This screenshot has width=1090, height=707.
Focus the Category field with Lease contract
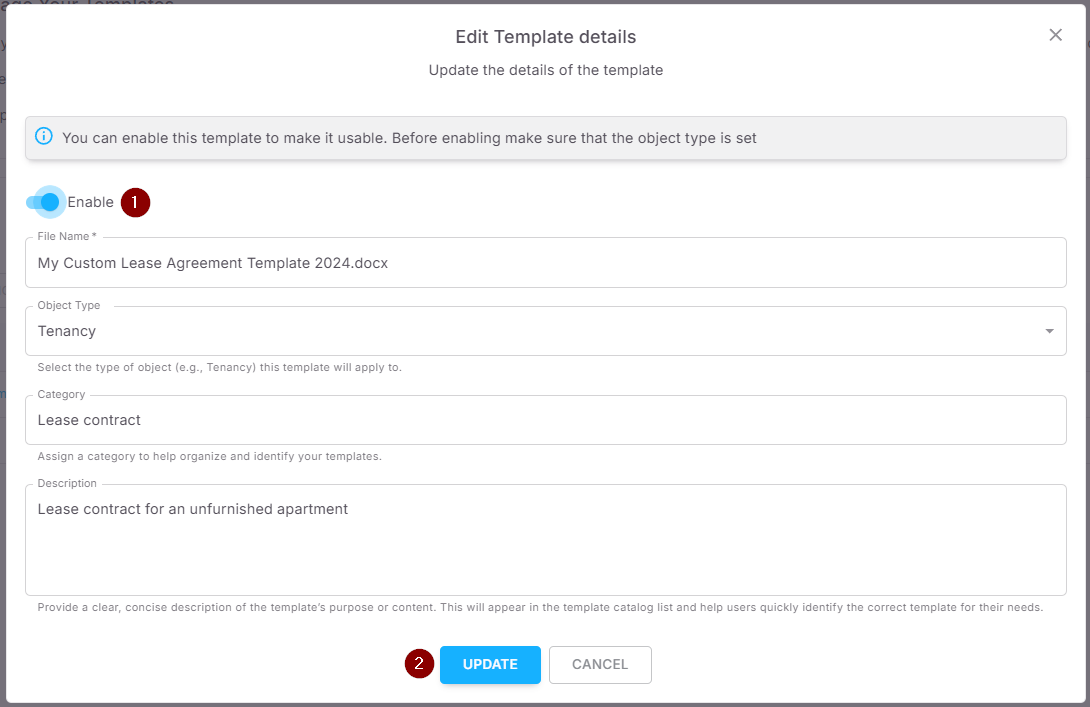[545, 420]
